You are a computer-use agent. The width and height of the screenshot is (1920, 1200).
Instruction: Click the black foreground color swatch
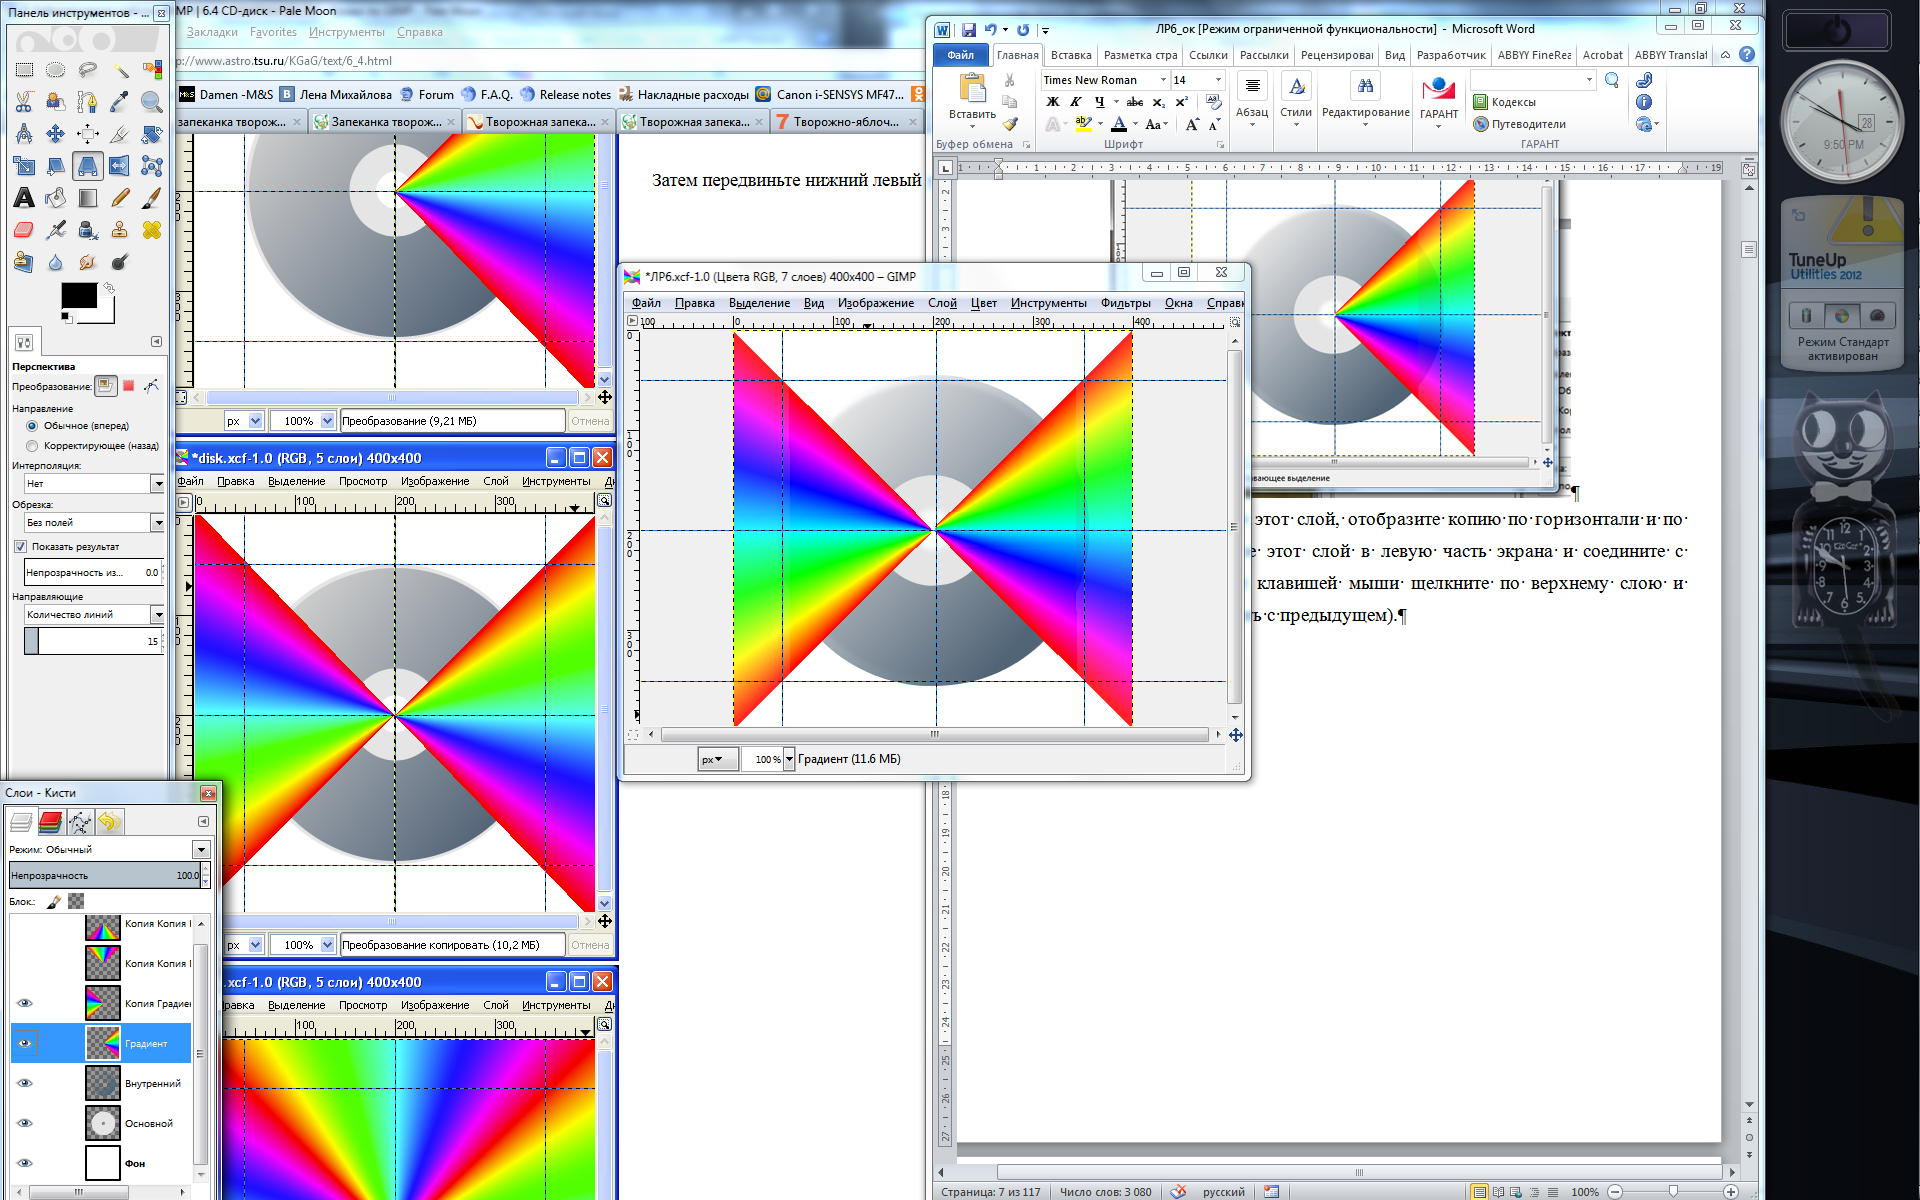[x=79, y=295]
